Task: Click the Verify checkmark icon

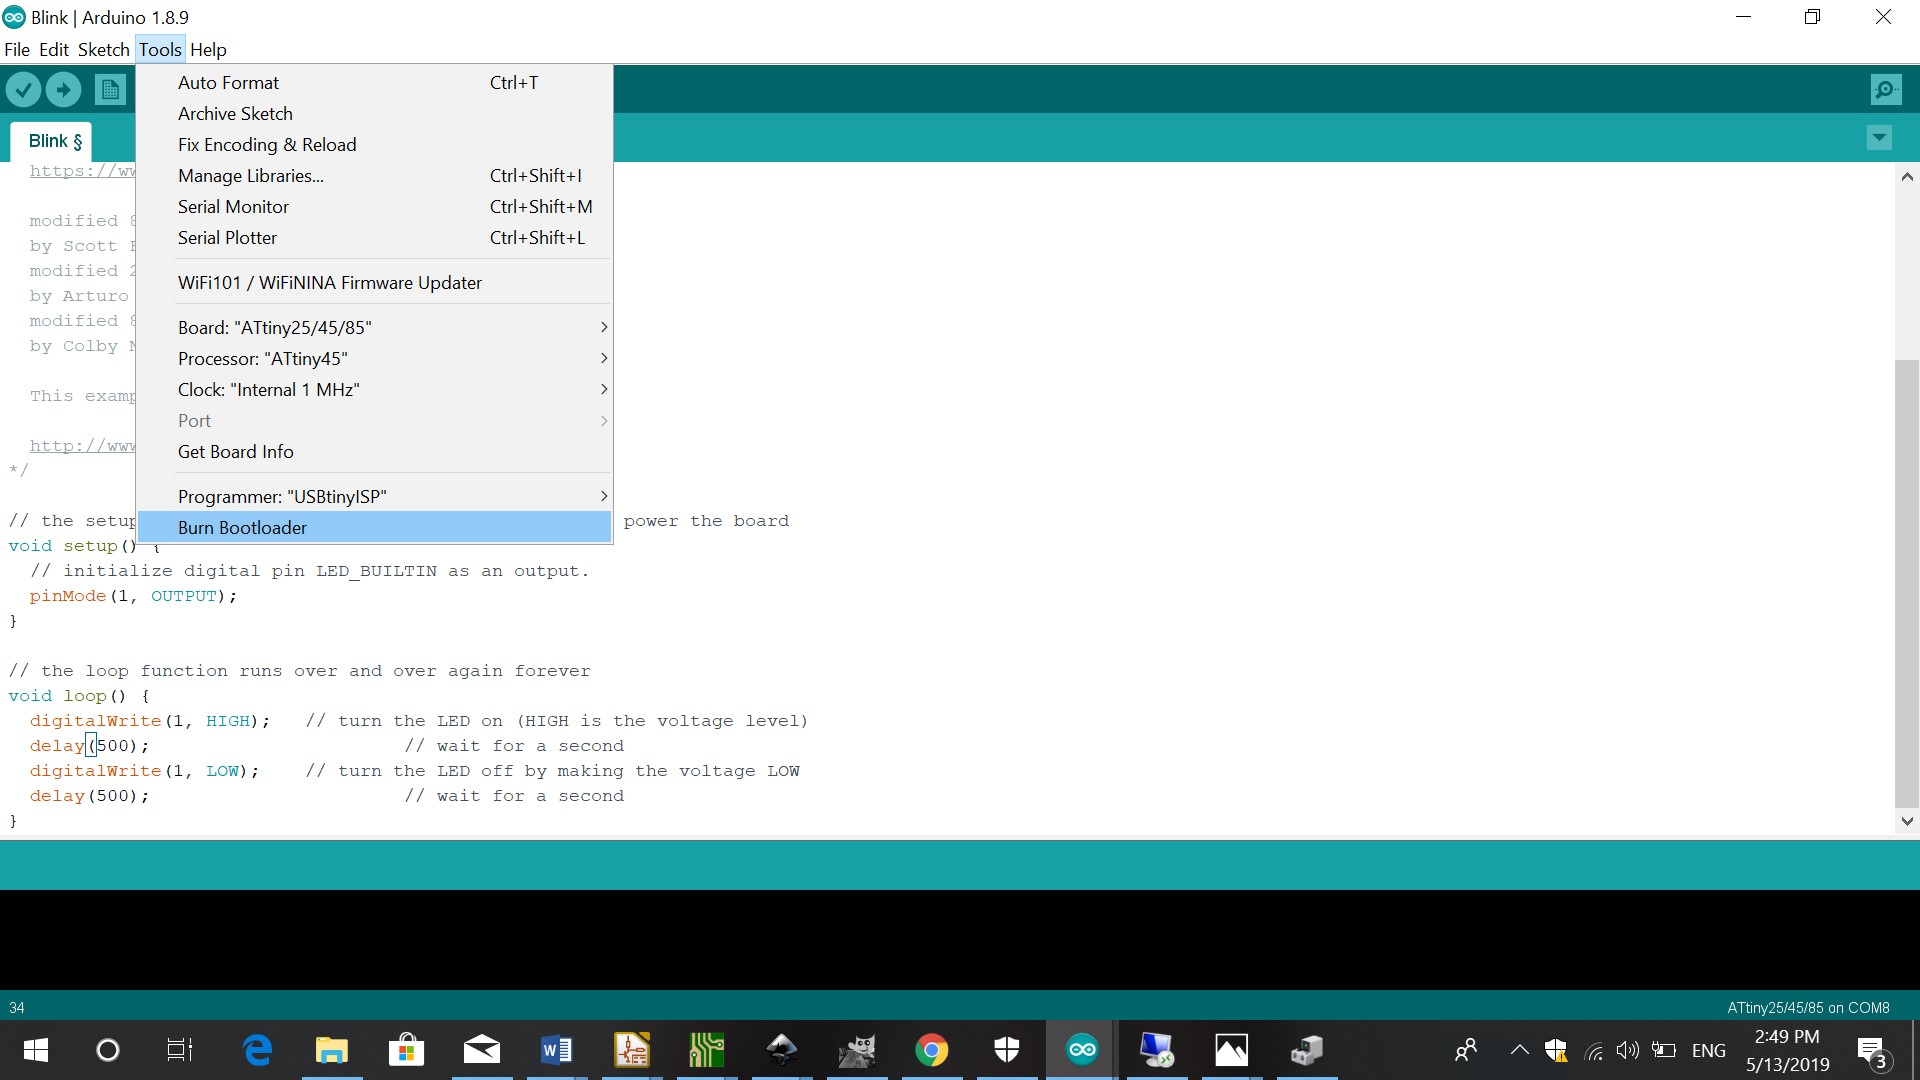Action: 24,90
